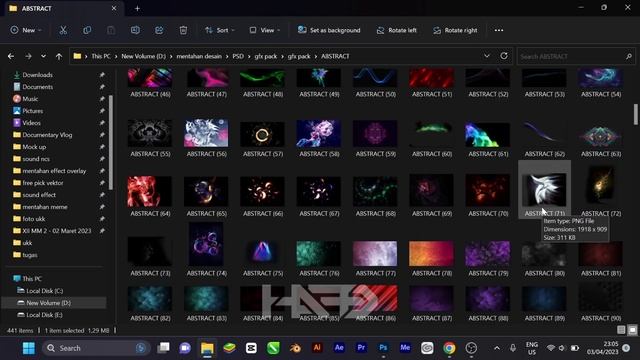Screen dimensions: 640x360
Task: Click the Refresh icon
Action: [x=504, y=56]
